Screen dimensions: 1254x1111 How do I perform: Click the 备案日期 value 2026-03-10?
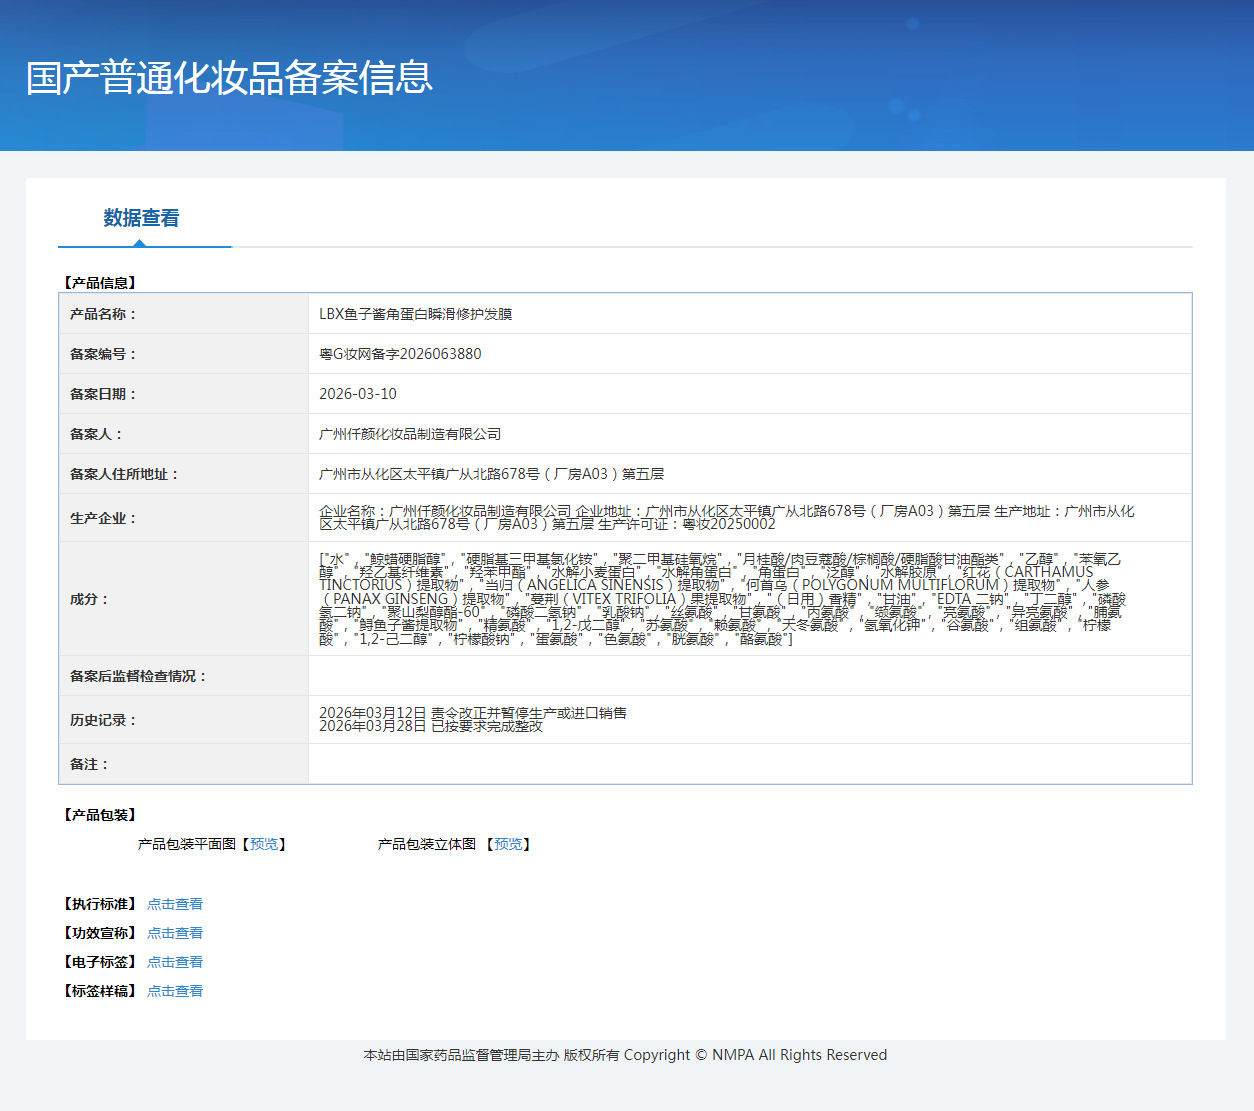358,394
